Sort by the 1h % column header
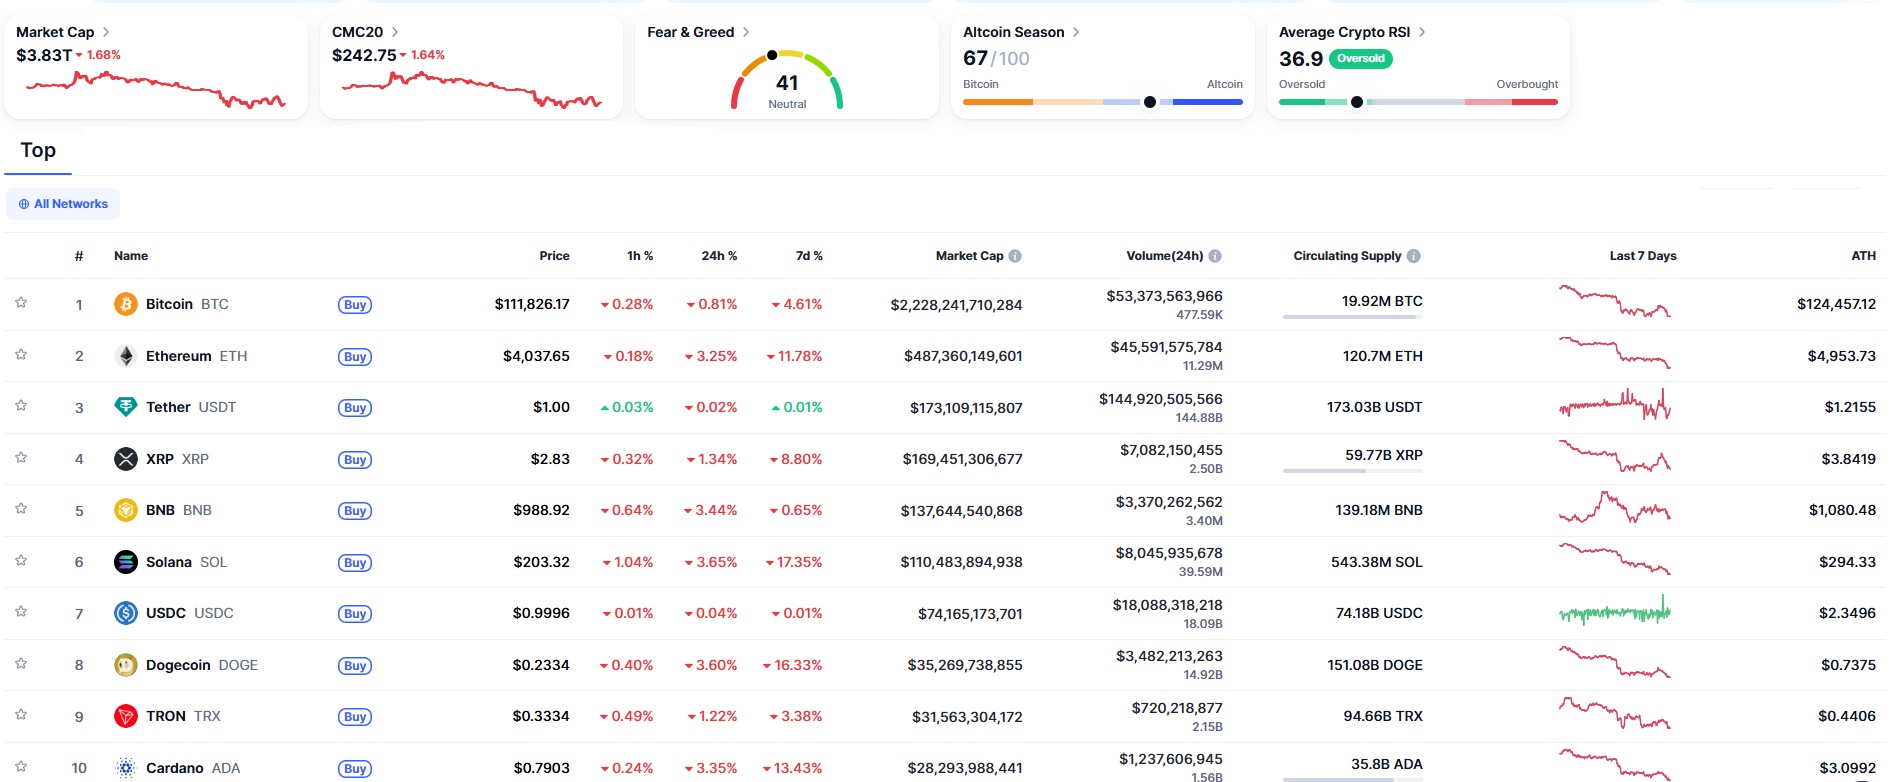 (x=640, y=256)
